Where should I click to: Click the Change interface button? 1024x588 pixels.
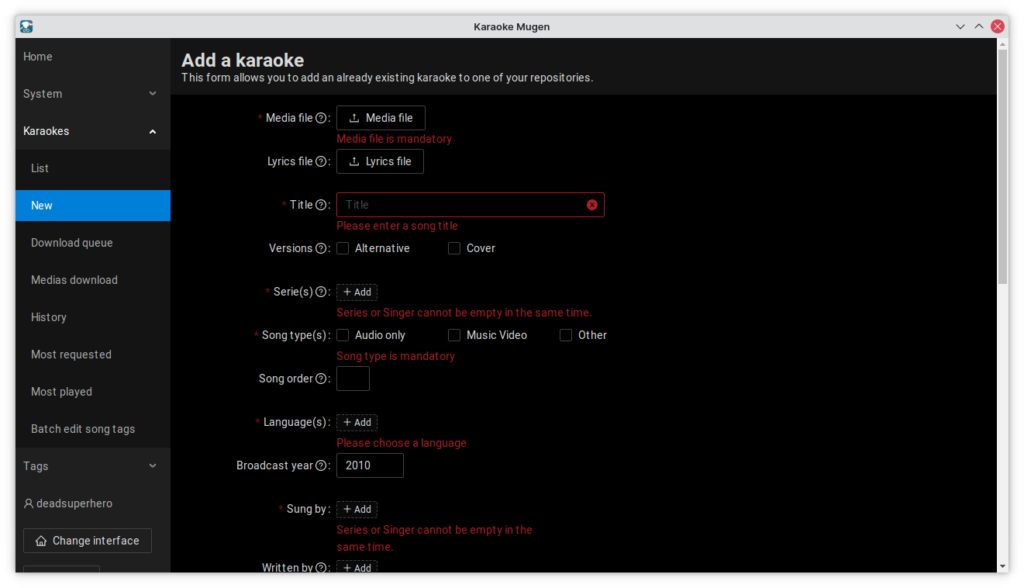point(88,541)
